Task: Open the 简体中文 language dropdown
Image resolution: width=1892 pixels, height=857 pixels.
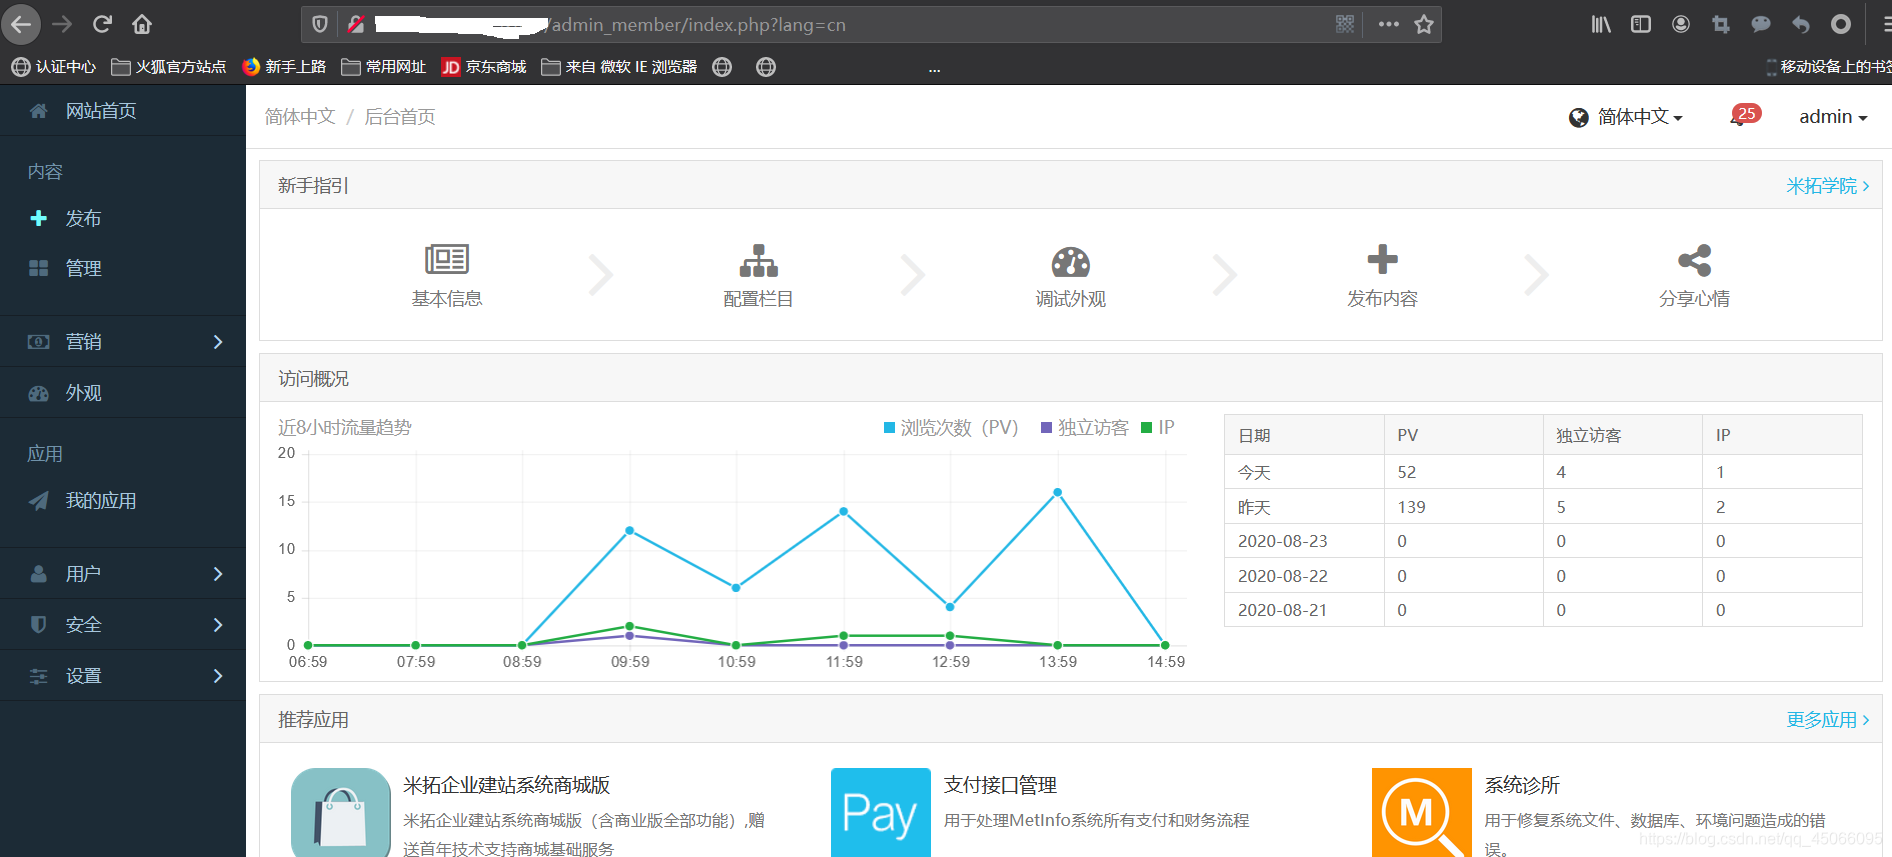Action: pyautogui.click(x=1626, y=117)
